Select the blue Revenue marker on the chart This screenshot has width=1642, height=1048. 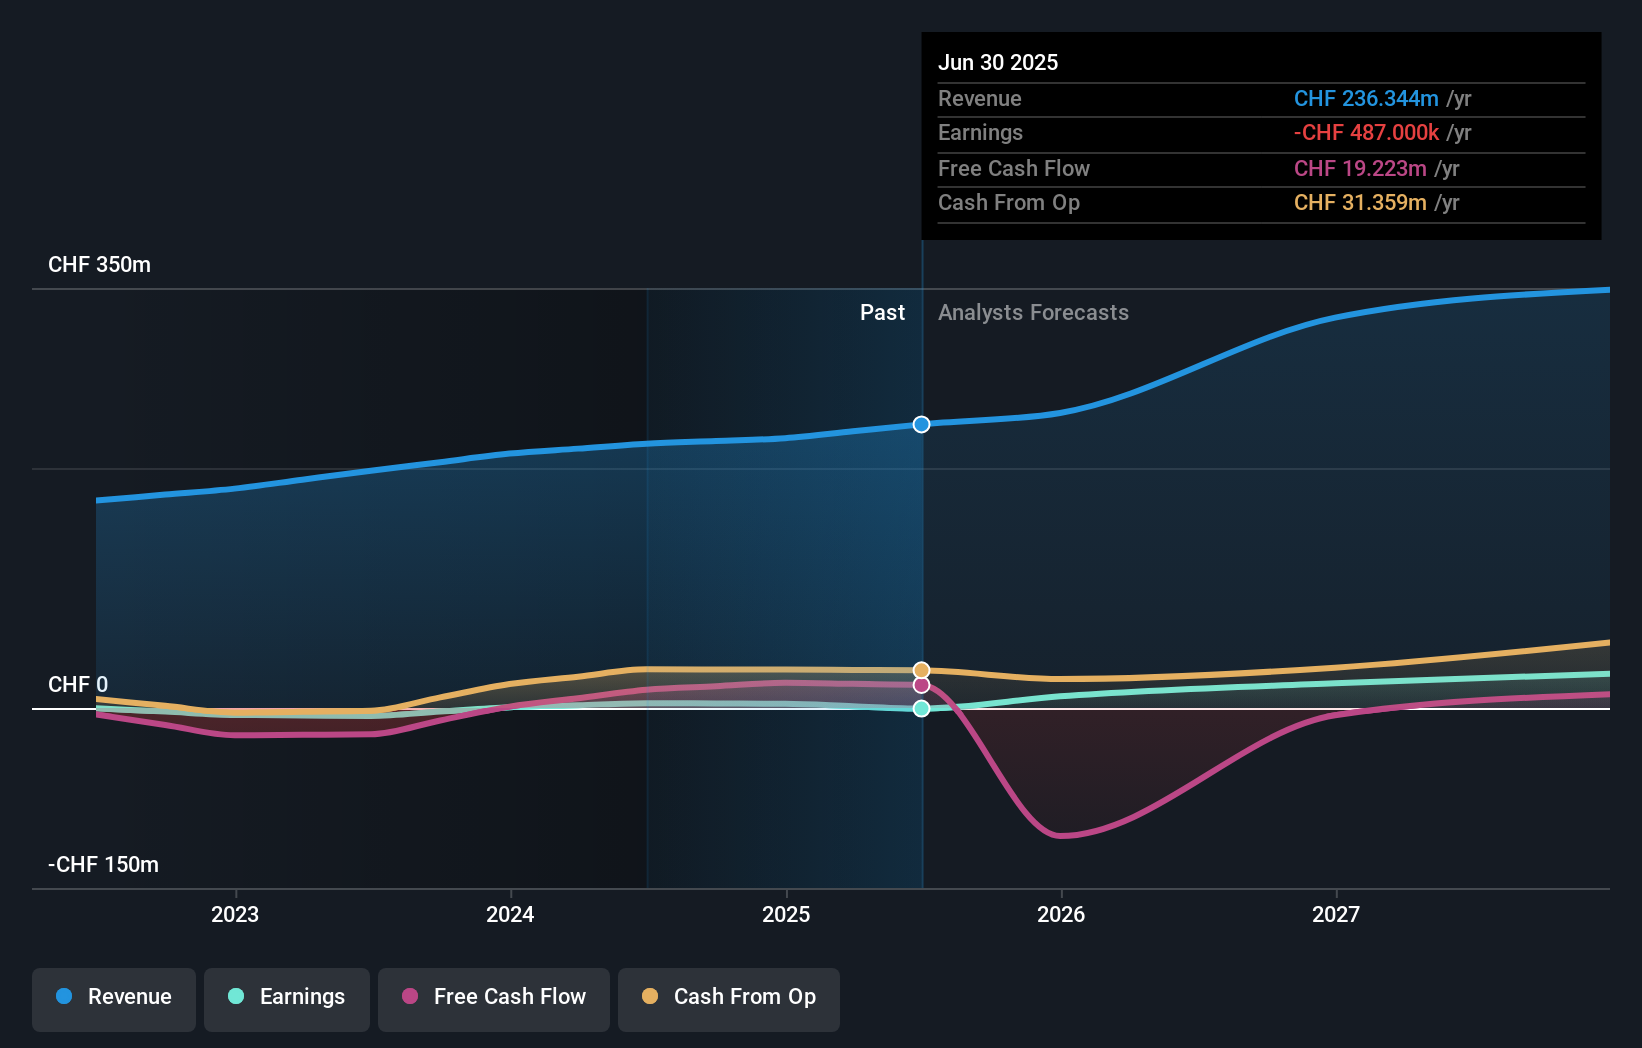click(x=921, y=424)
